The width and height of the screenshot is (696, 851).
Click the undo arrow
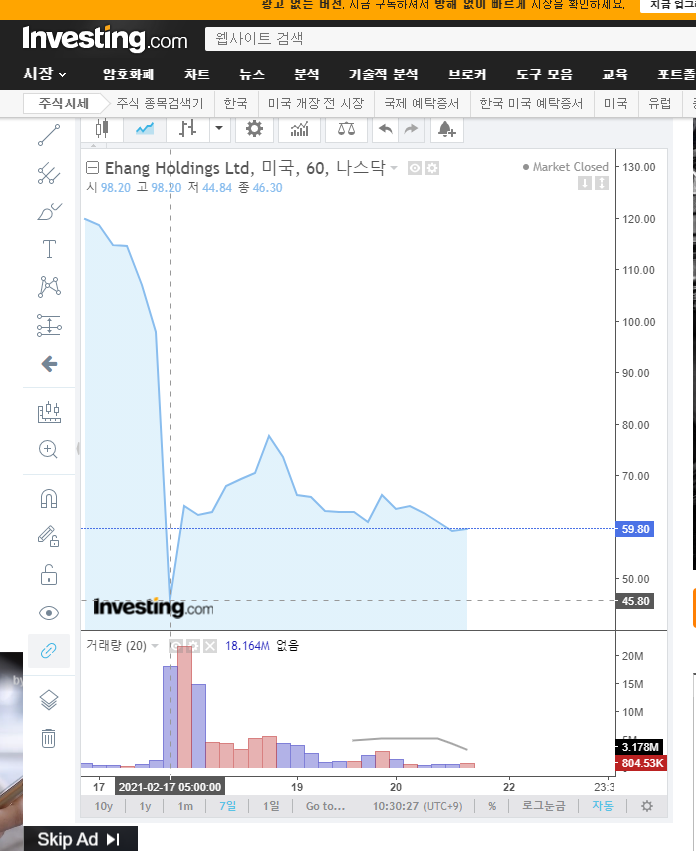(x=385, y=129)
